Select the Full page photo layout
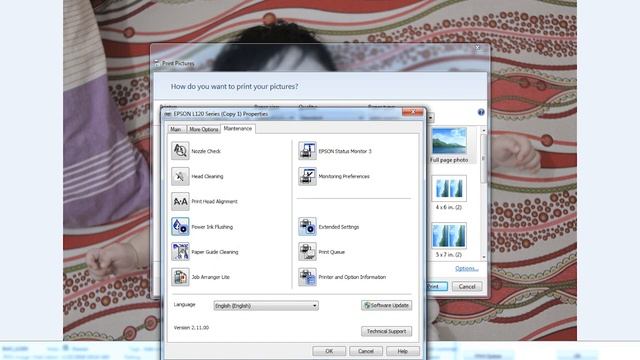The image size is (640, 360). point(449,145)
